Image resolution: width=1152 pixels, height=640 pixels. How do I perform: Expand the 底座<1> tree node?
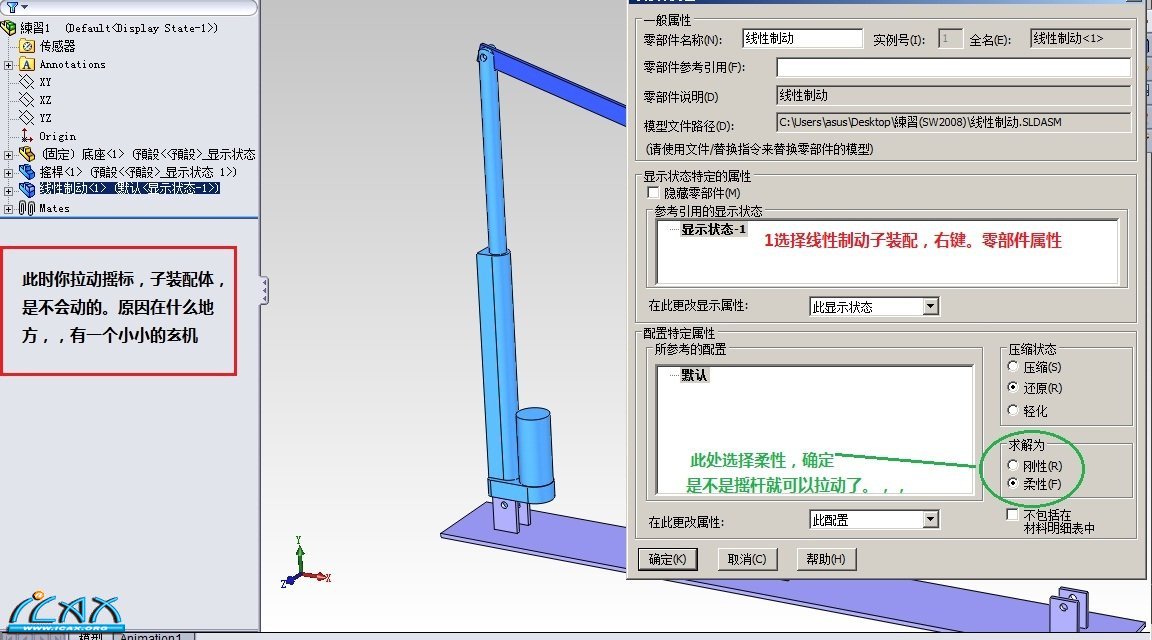(9, 154)
